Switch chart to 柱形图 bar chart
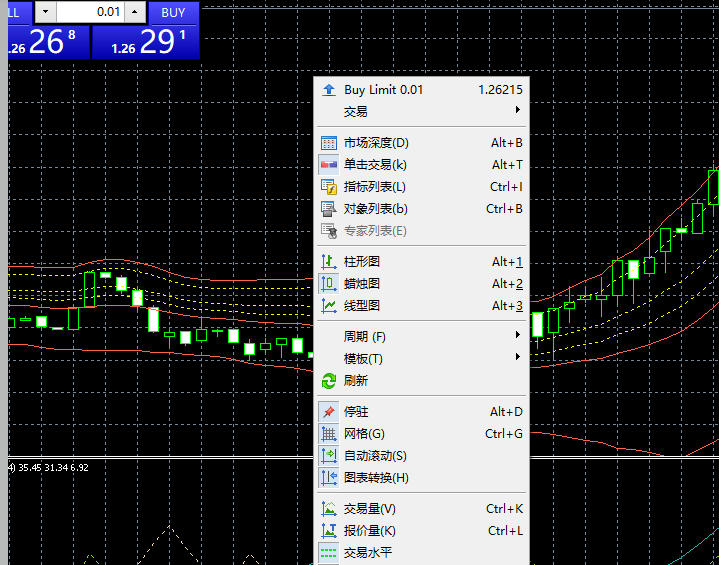This screenshot has width=719, height=565. pos(362,261)
